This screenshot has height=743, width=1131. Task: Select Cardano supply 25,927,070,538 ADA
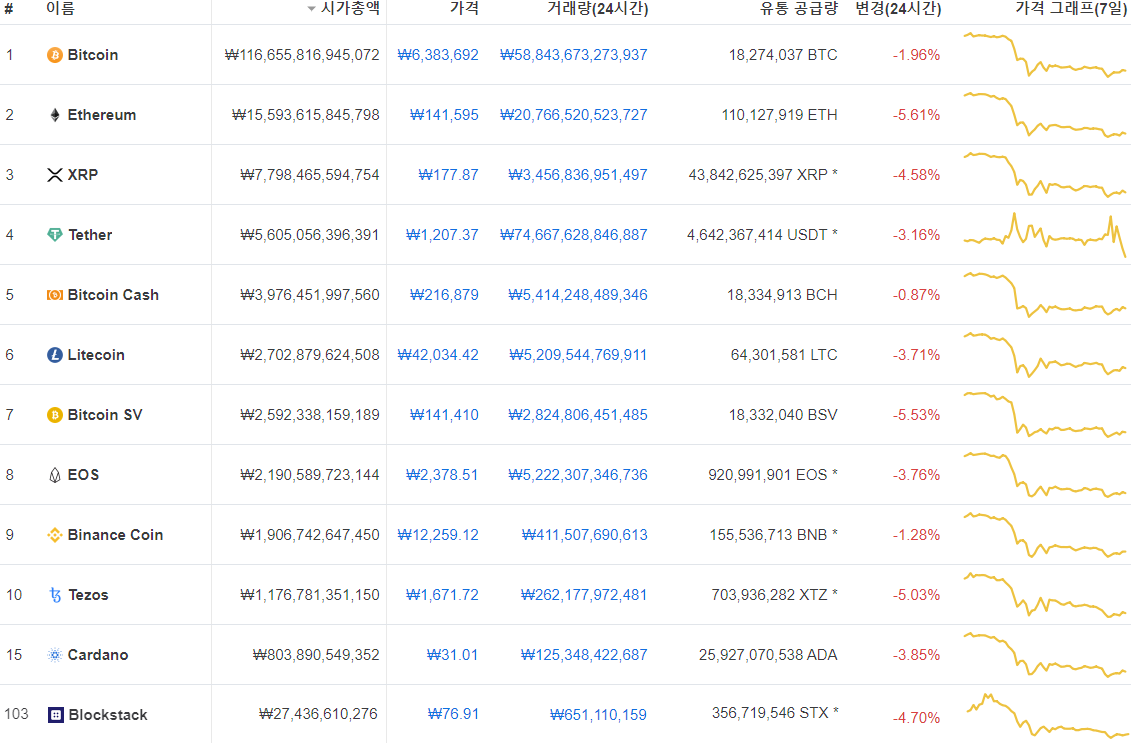tap(768, 655)
